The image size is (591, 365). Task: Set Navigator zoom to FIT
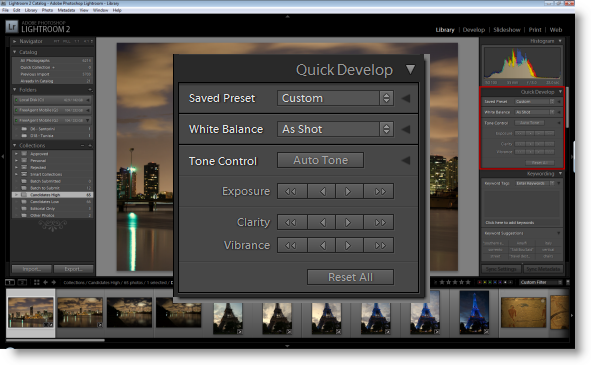click(x=57, y=41)
